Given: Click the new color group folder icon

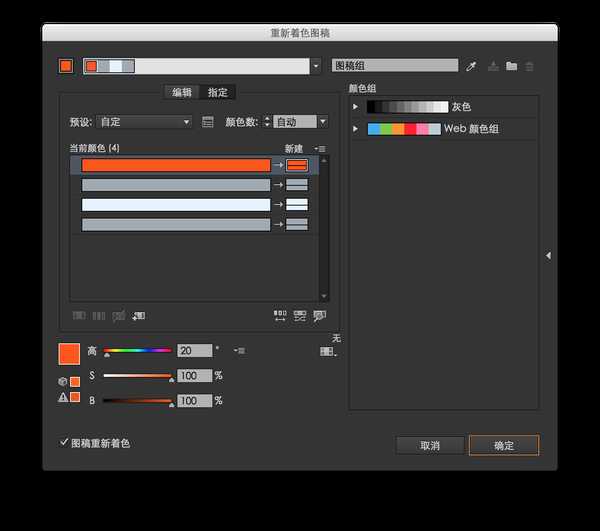Looking at the screenshot, I should coord(512,66).
